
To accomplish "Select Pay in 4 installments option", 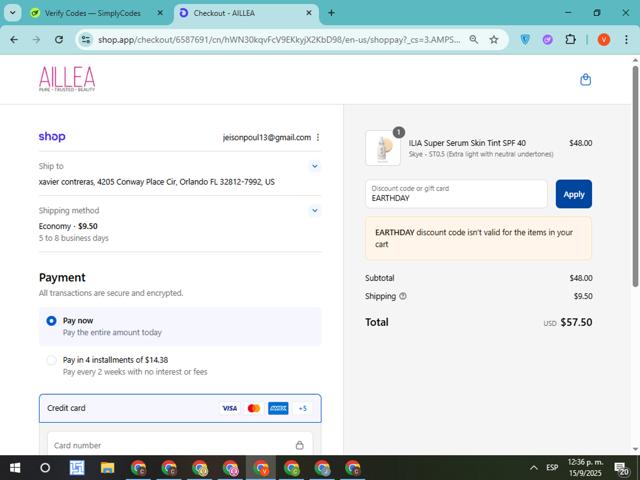I will pyautogui.click(x=180, y=366).
